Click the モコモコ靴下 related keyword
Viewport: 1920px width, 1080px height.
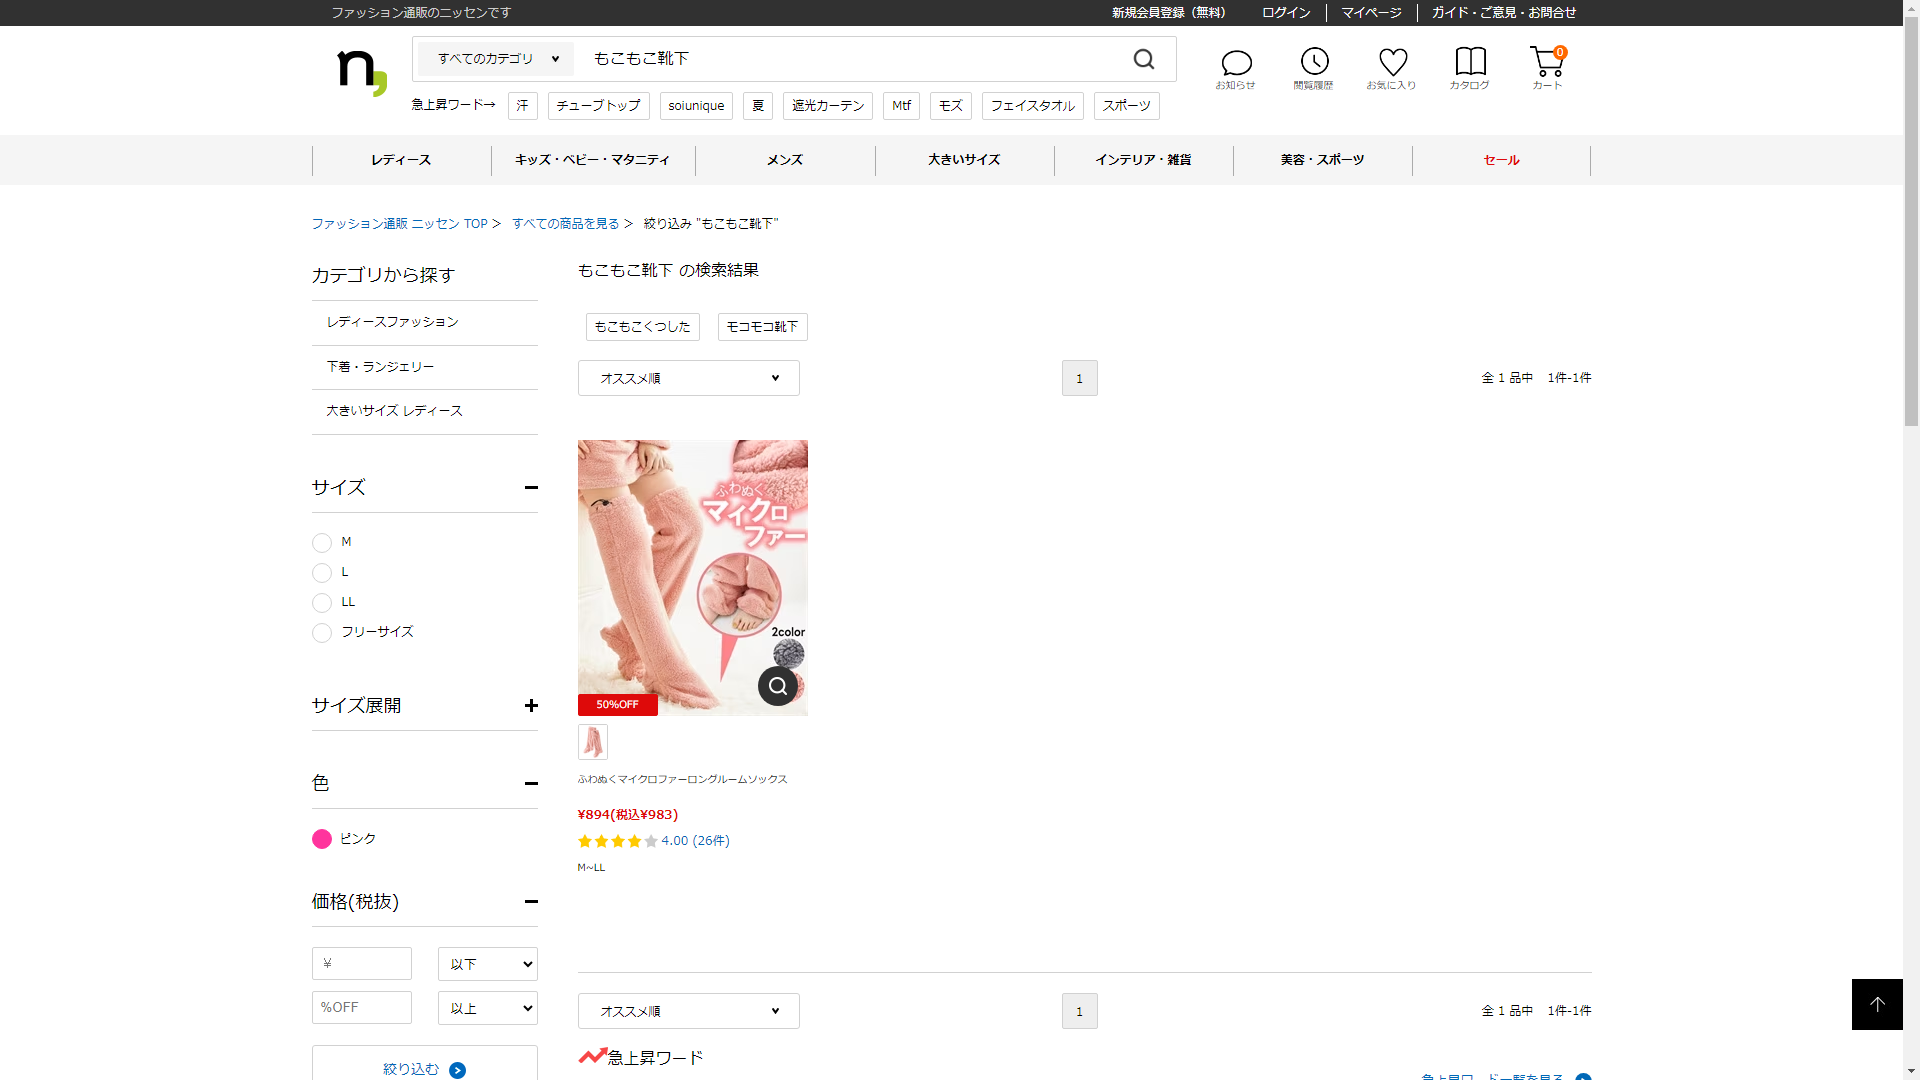[762, 327]
